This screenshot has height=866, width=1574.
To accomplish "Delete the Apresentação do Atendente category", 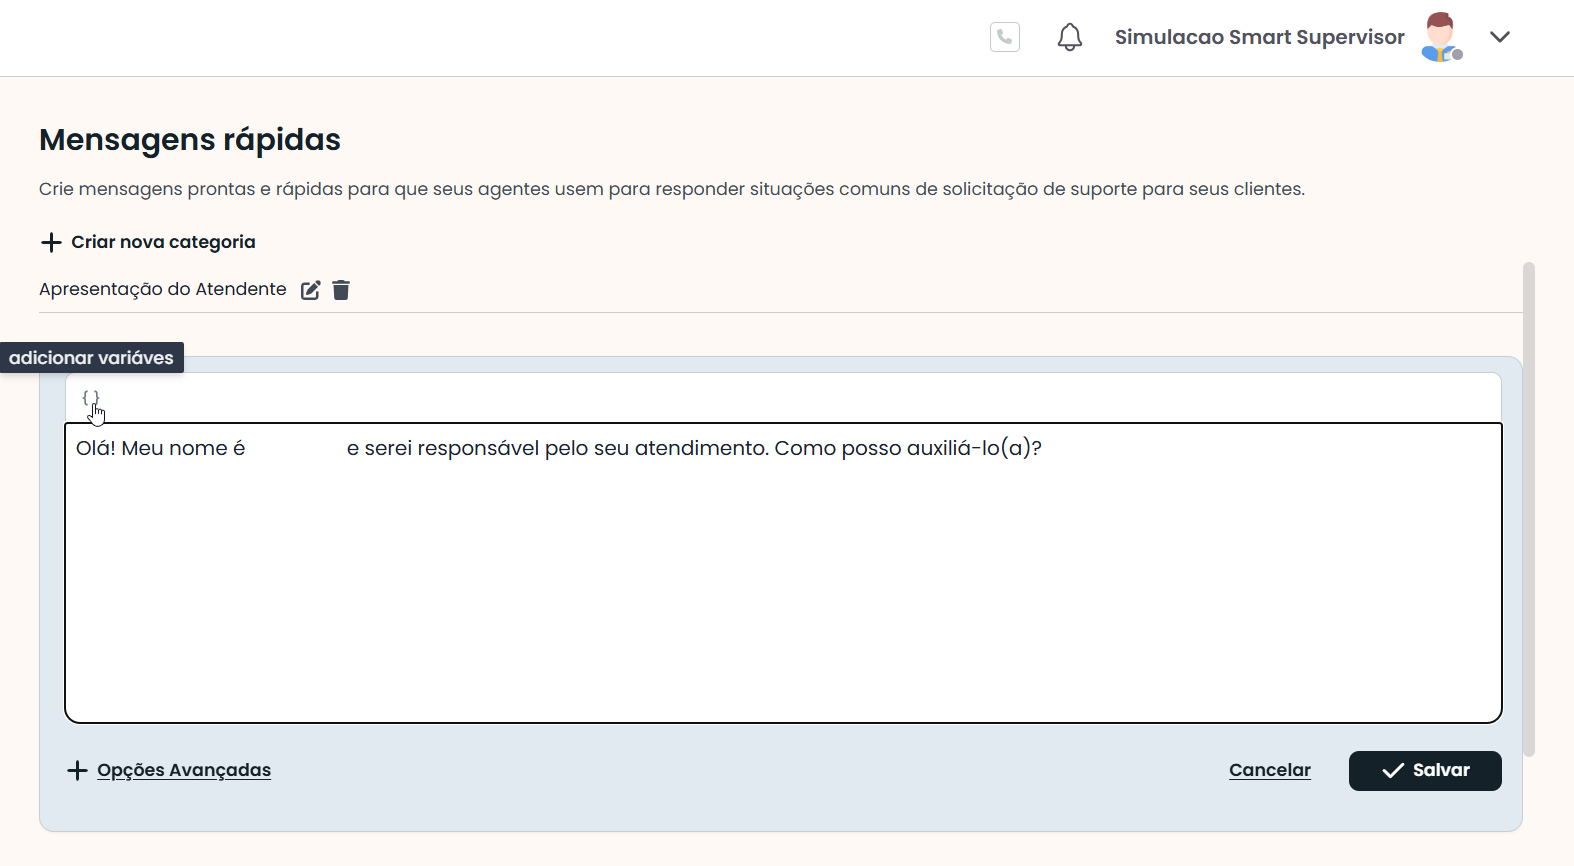I will [341, 290].
